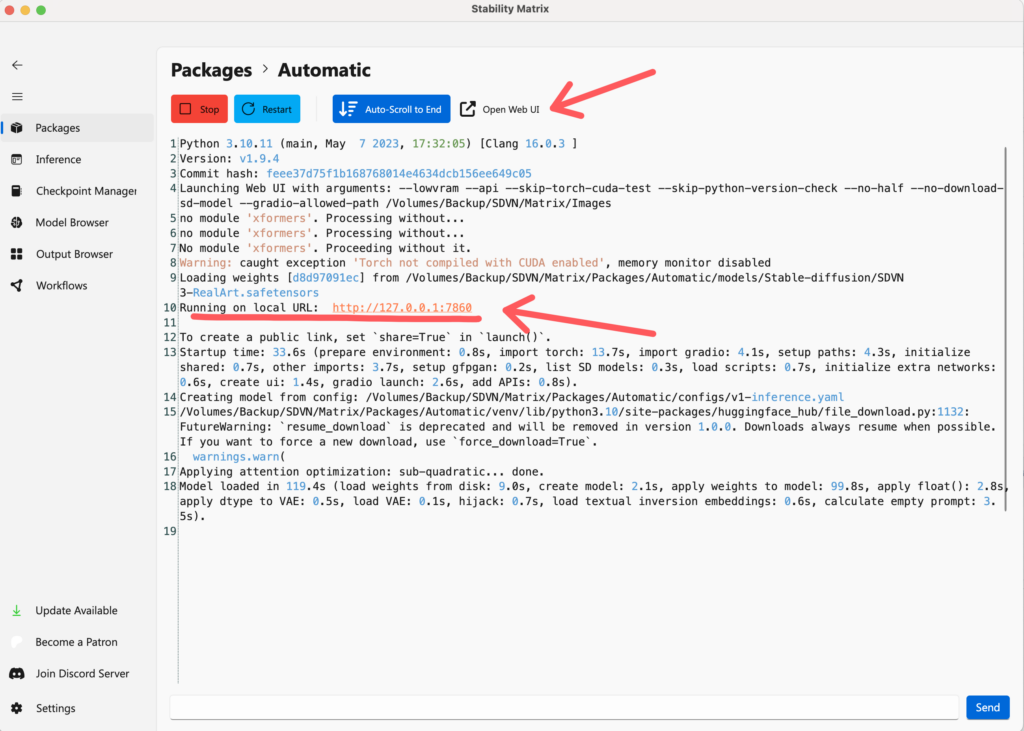Viewport: 1024px width, 731px height.
Task: Open the local URL http://127.0.0.1:7860
Action: pos(401,308)
